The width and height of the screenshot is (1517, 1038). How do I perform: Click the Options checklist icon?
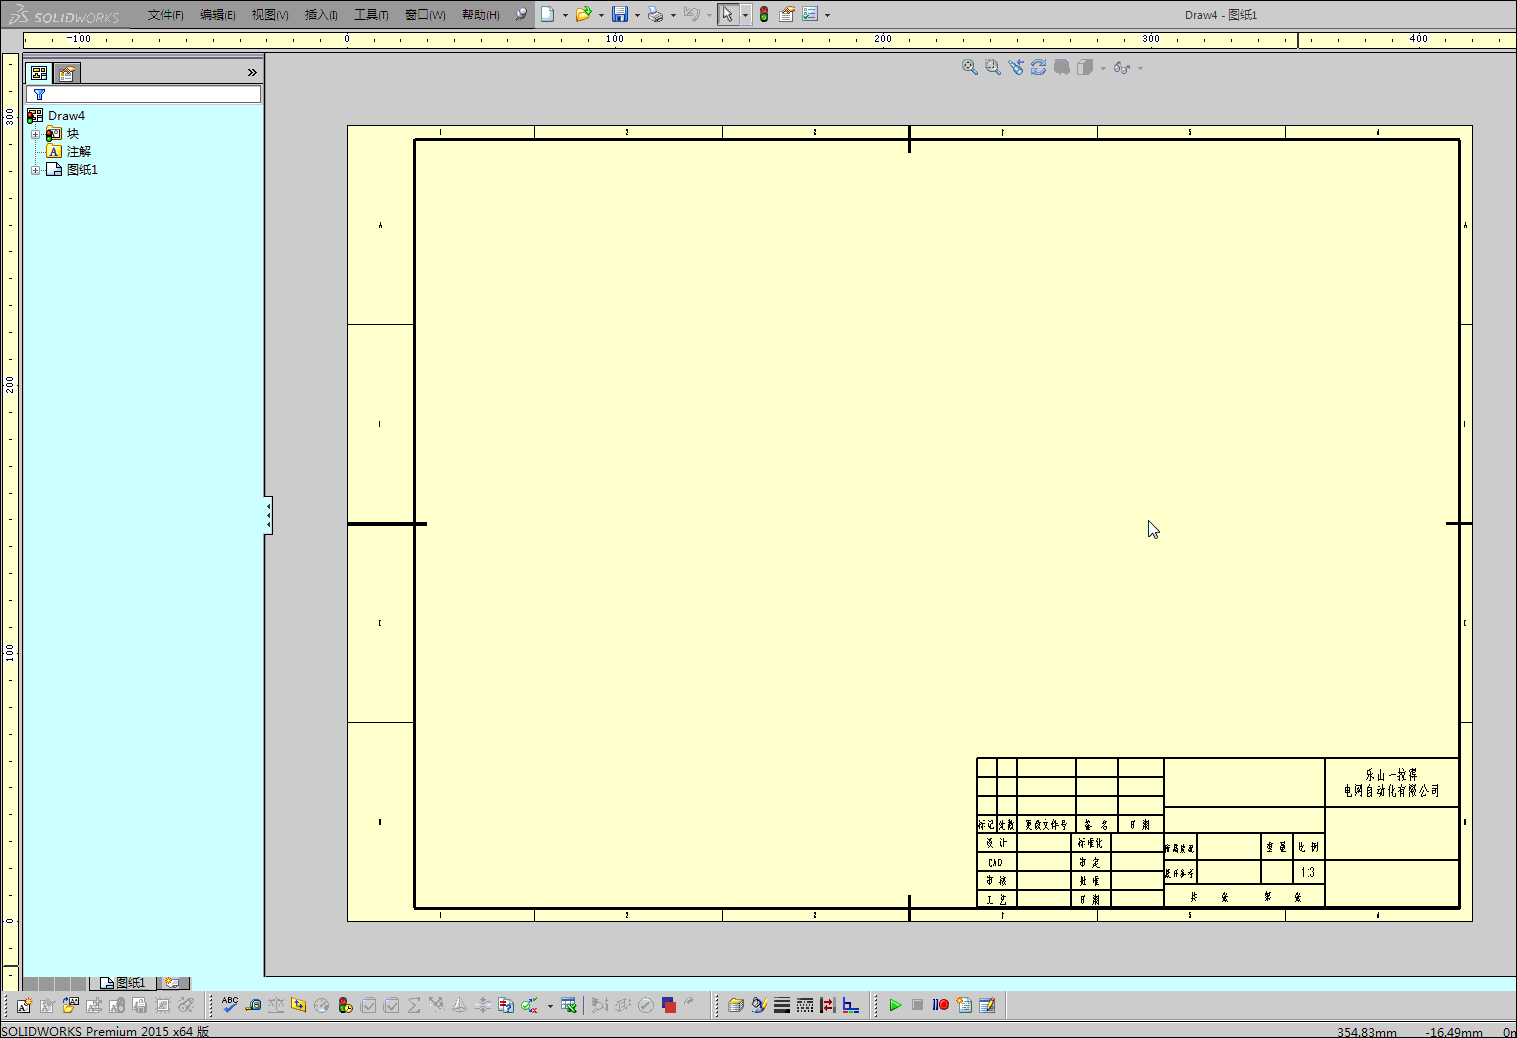pos(810,14)
